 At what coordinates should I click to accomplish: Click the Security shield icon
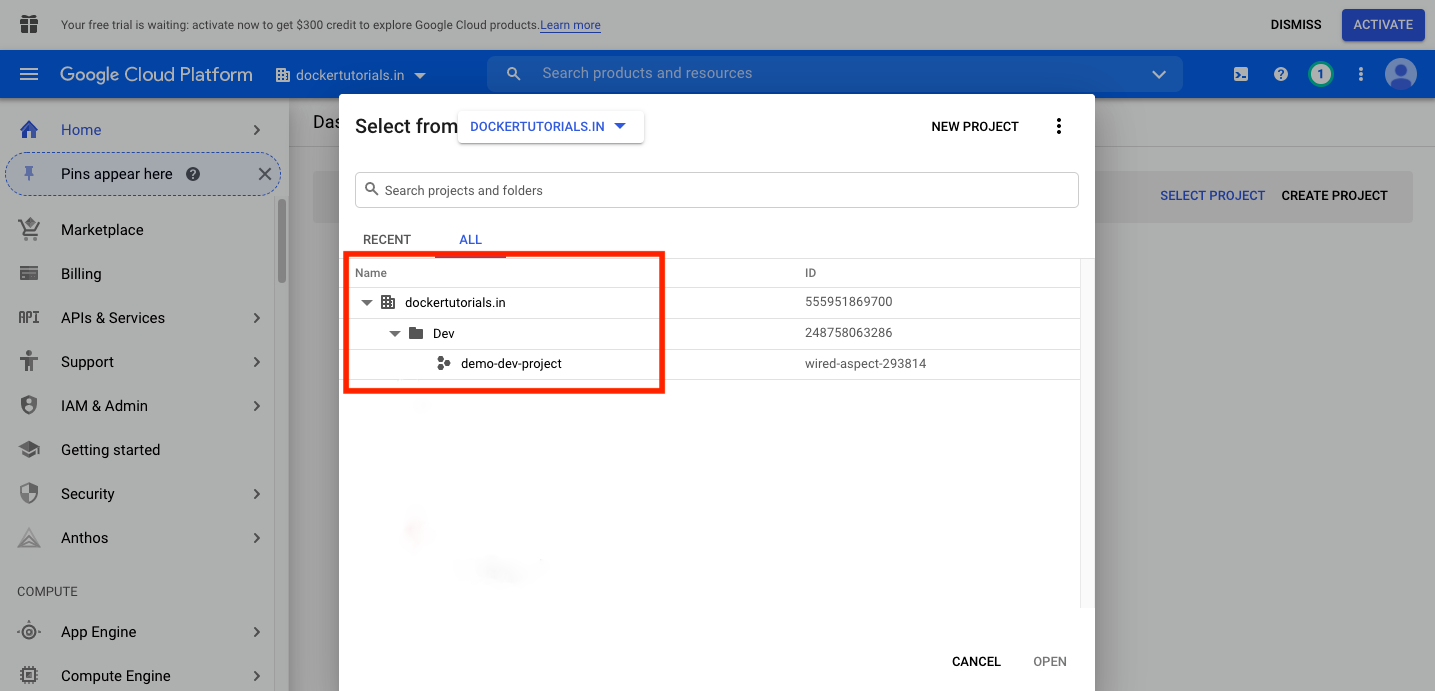[x=29, y=494]
